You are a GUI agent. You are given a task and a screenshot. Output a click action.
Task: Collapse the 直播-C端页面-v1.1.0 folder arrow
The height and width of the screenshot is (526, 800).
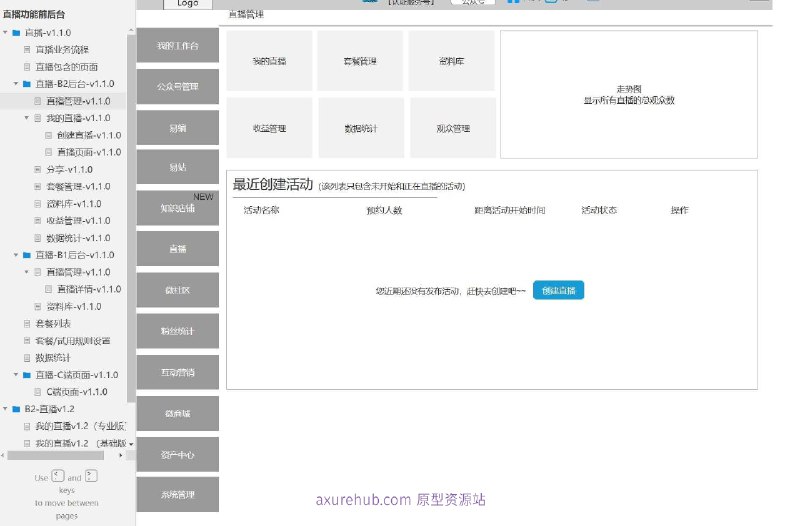click(x=16, y=375)
